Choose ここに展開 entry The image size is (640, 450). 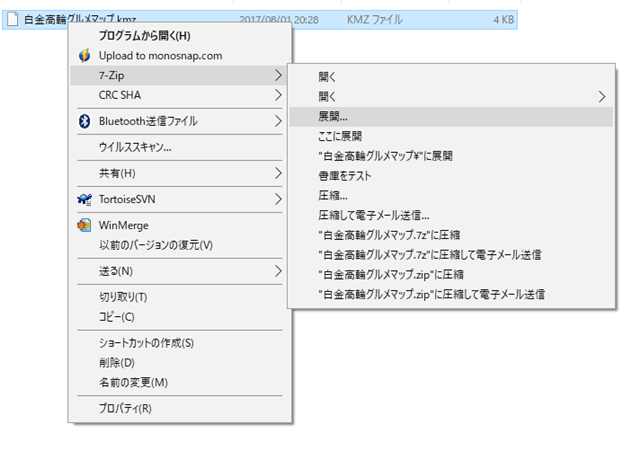coord(451,136)
